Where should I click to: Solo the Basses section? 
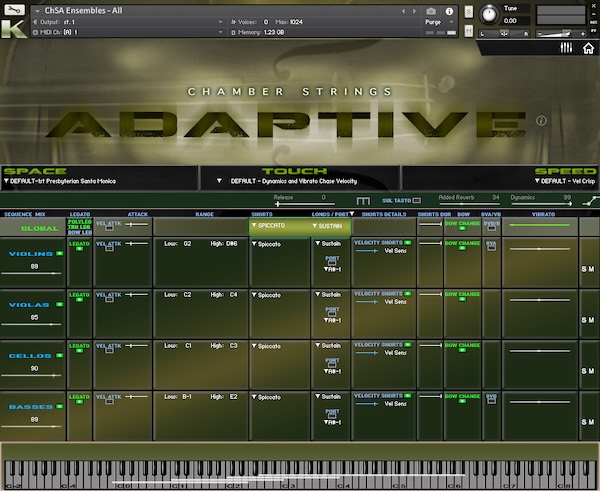[584, 422]
